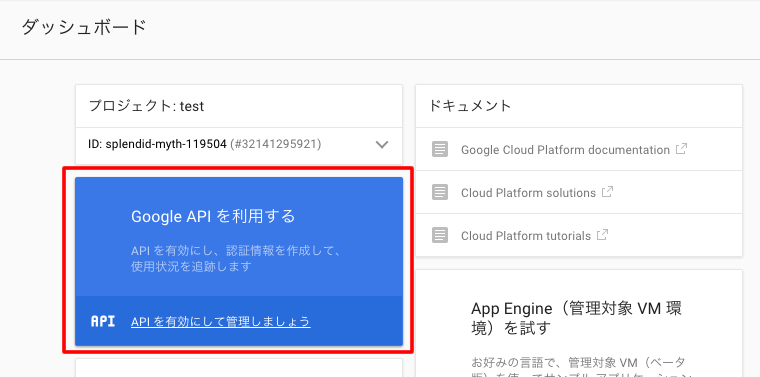Click document icon beside Cloud Platform solutions
Screen dimensions: 760x377
pyautogui.click(x=440, y=192)
